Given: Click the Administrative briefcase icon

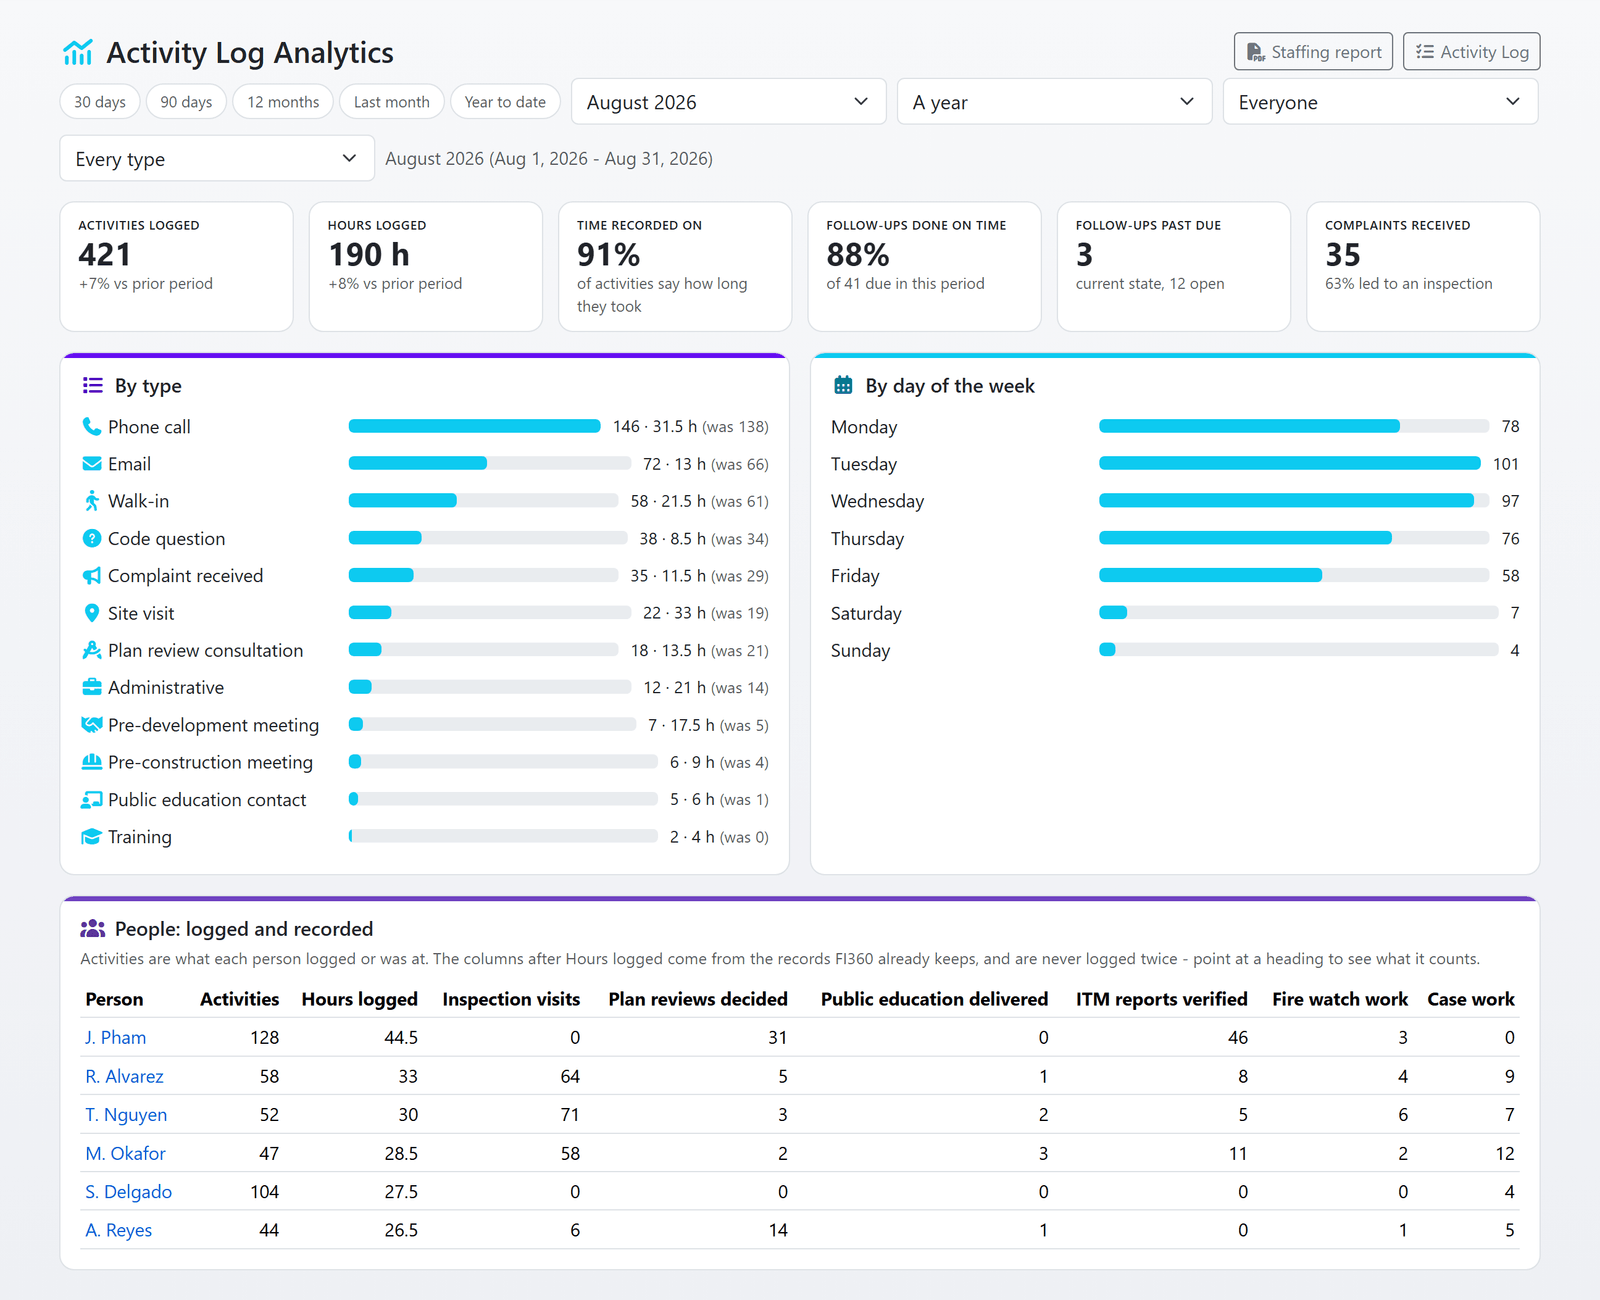Looking at the screenshot, I should [x=91, y=687].
